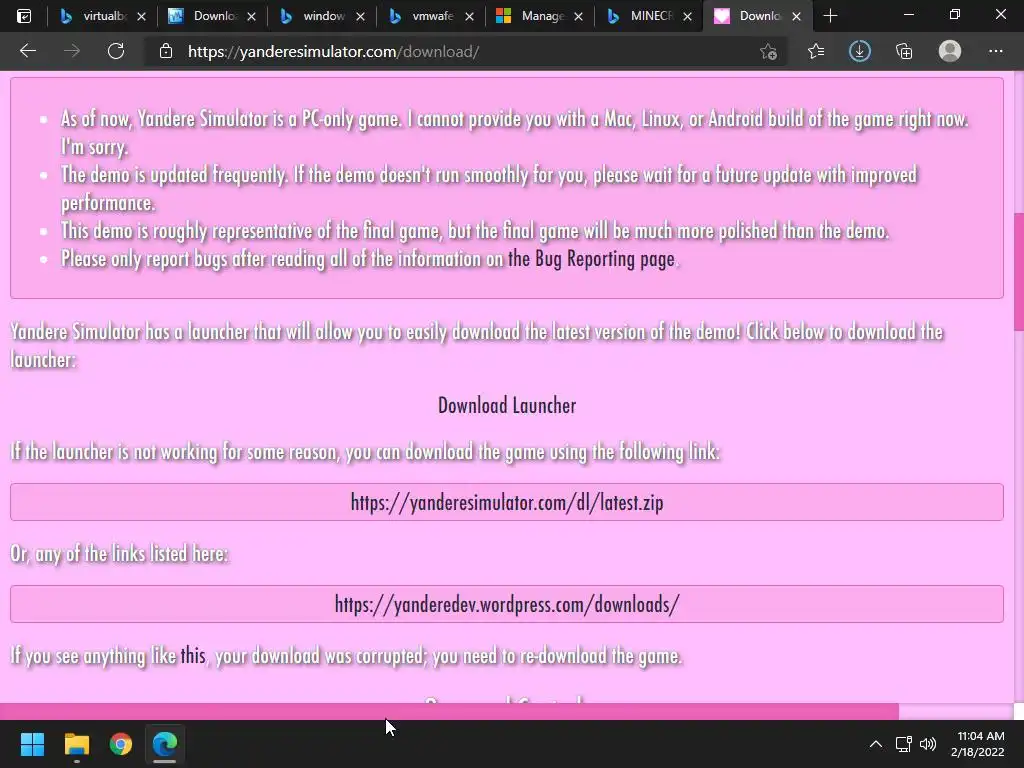
Task: Click the Download Launcher link
Action: click(x=507, y=406)
